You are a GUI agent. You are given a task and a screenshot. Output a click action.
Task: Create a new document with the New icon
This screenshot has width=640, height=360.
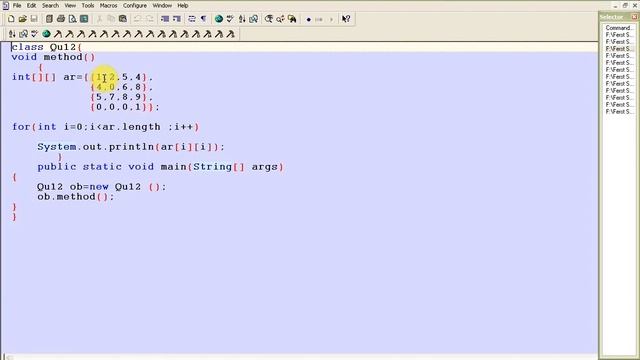pyautogui.click(x=11, y=19)
